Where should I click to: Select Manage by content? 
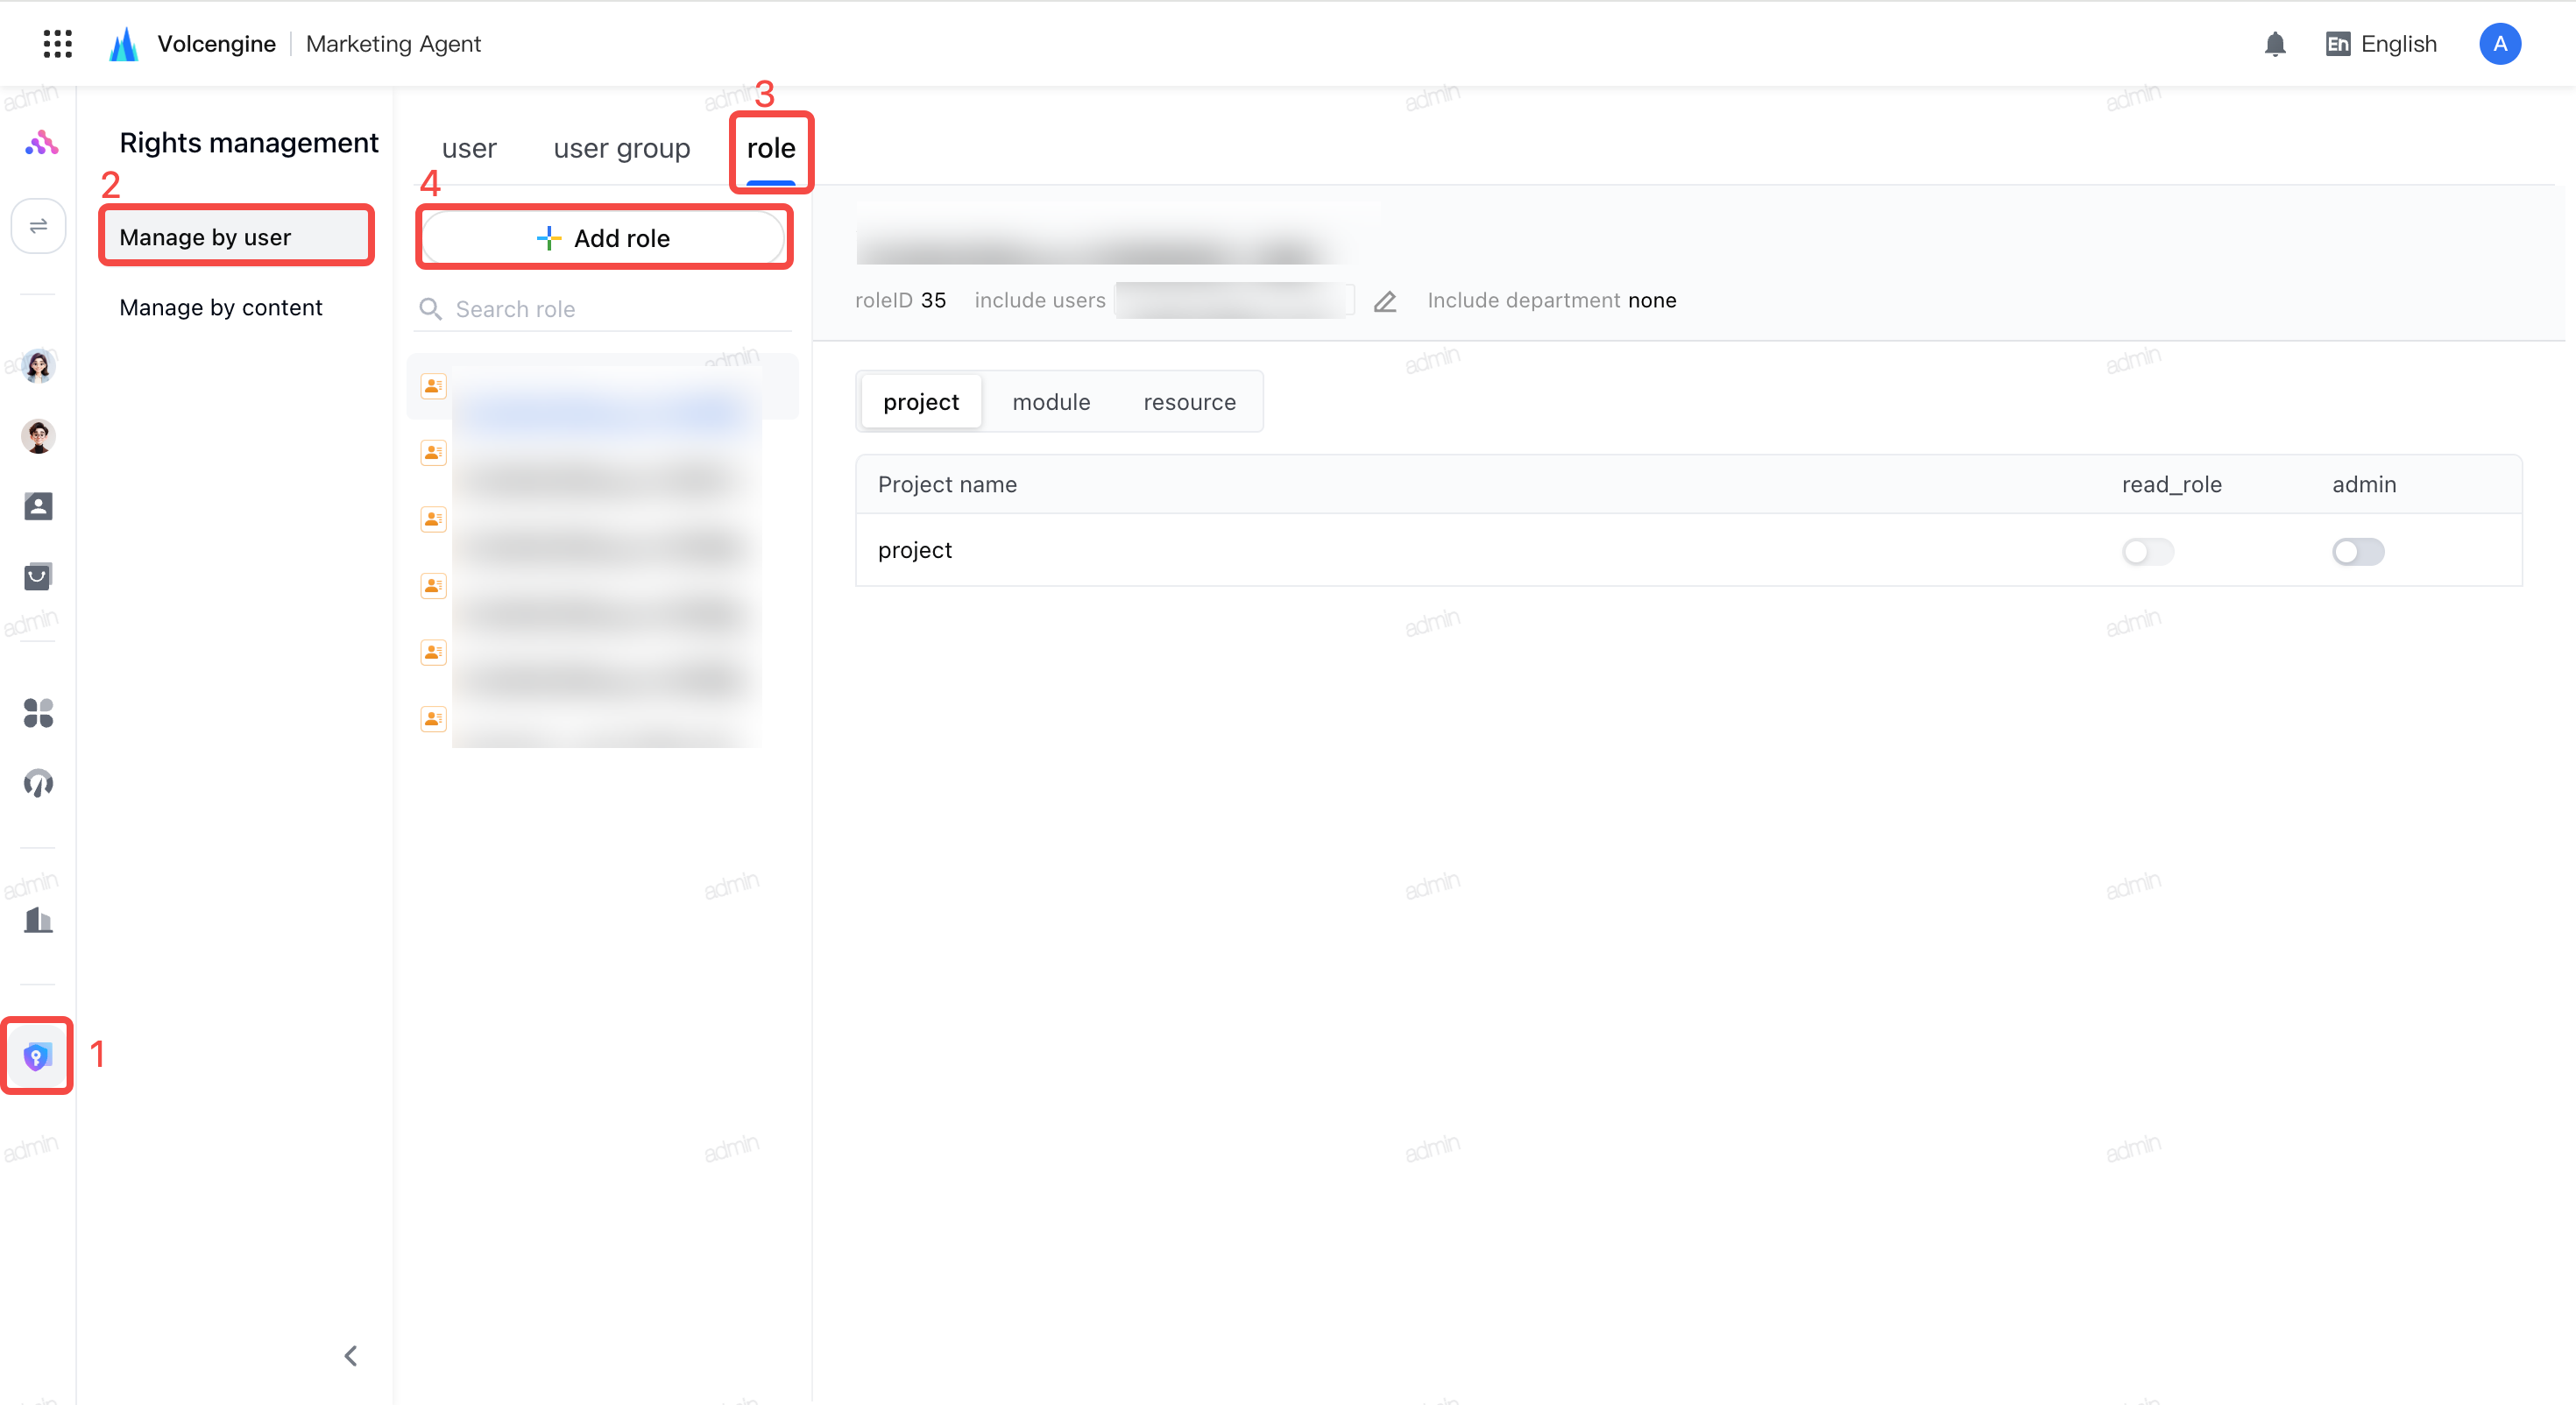click(x=221, y=307)
